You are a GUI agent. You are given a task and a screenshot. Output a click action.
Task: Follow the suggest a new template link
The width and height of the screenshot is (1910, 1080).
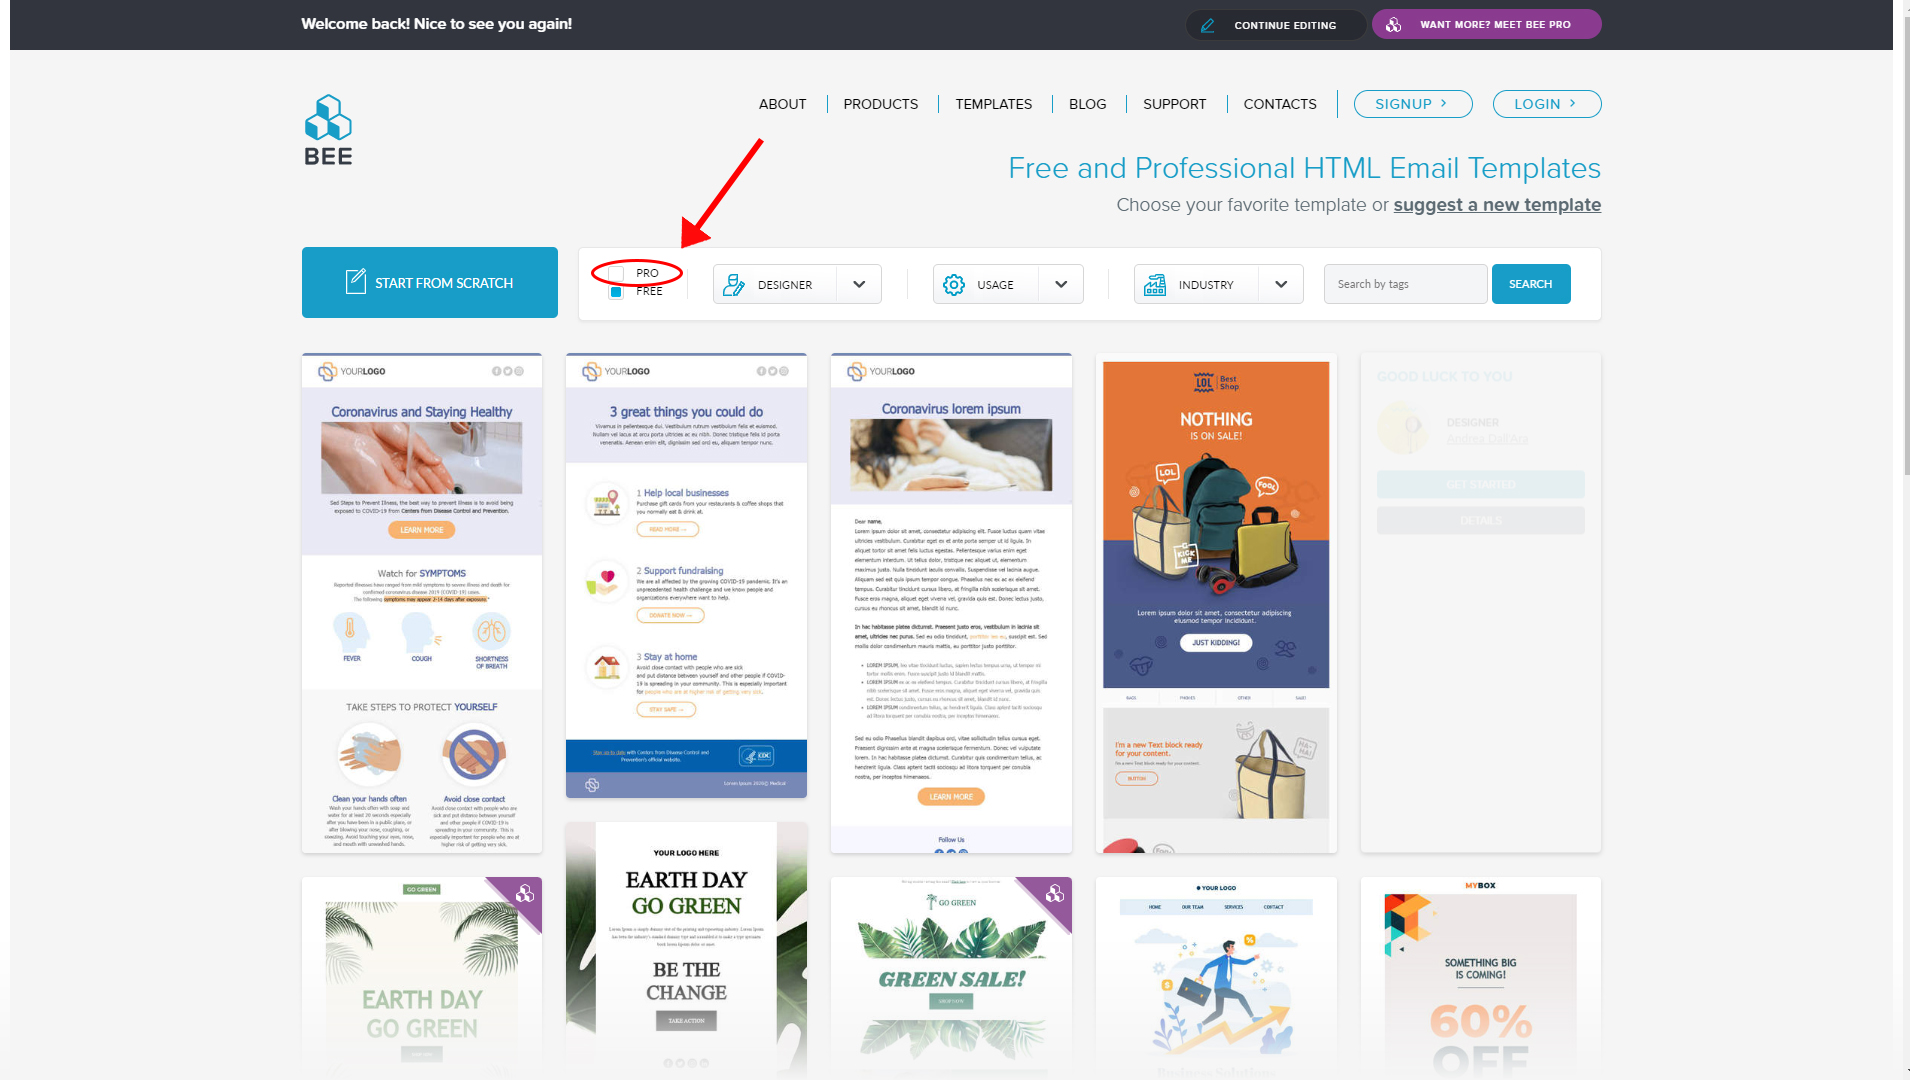pyautogui.click(x=1497, y=205)
